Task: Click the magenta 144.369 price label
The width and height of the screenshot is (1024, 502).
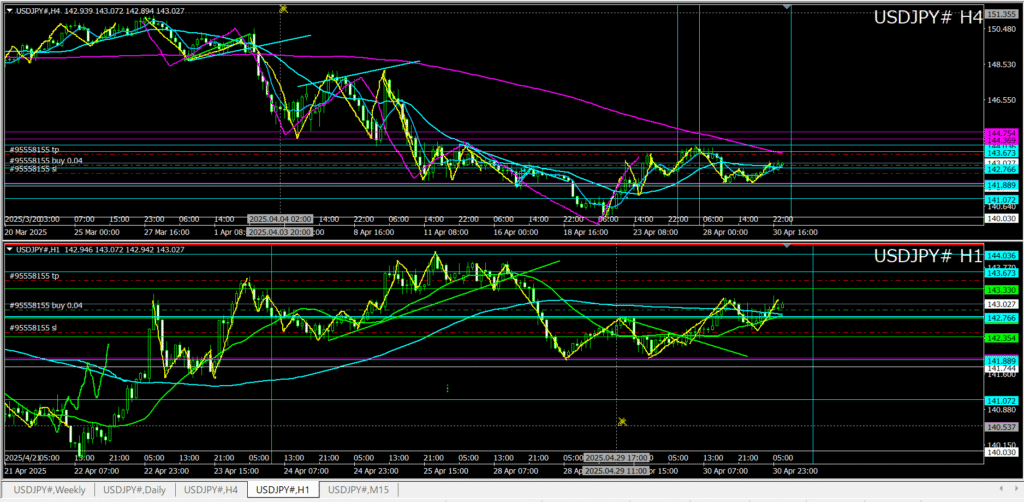Action: pyautogui.click(x=1001, y=140)
